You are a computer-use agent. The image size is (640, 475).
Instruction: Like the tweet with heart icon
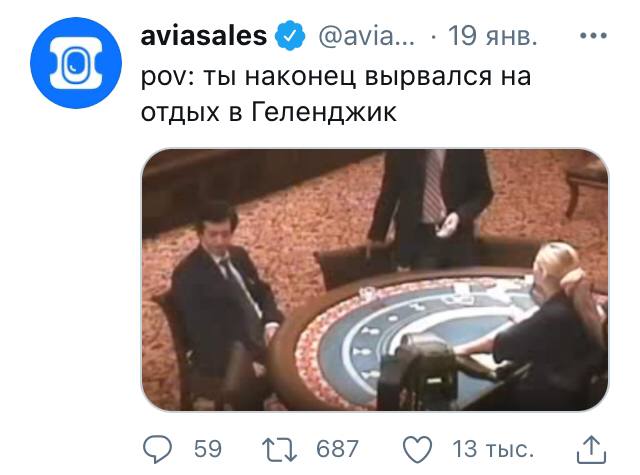tap(418, 449)
